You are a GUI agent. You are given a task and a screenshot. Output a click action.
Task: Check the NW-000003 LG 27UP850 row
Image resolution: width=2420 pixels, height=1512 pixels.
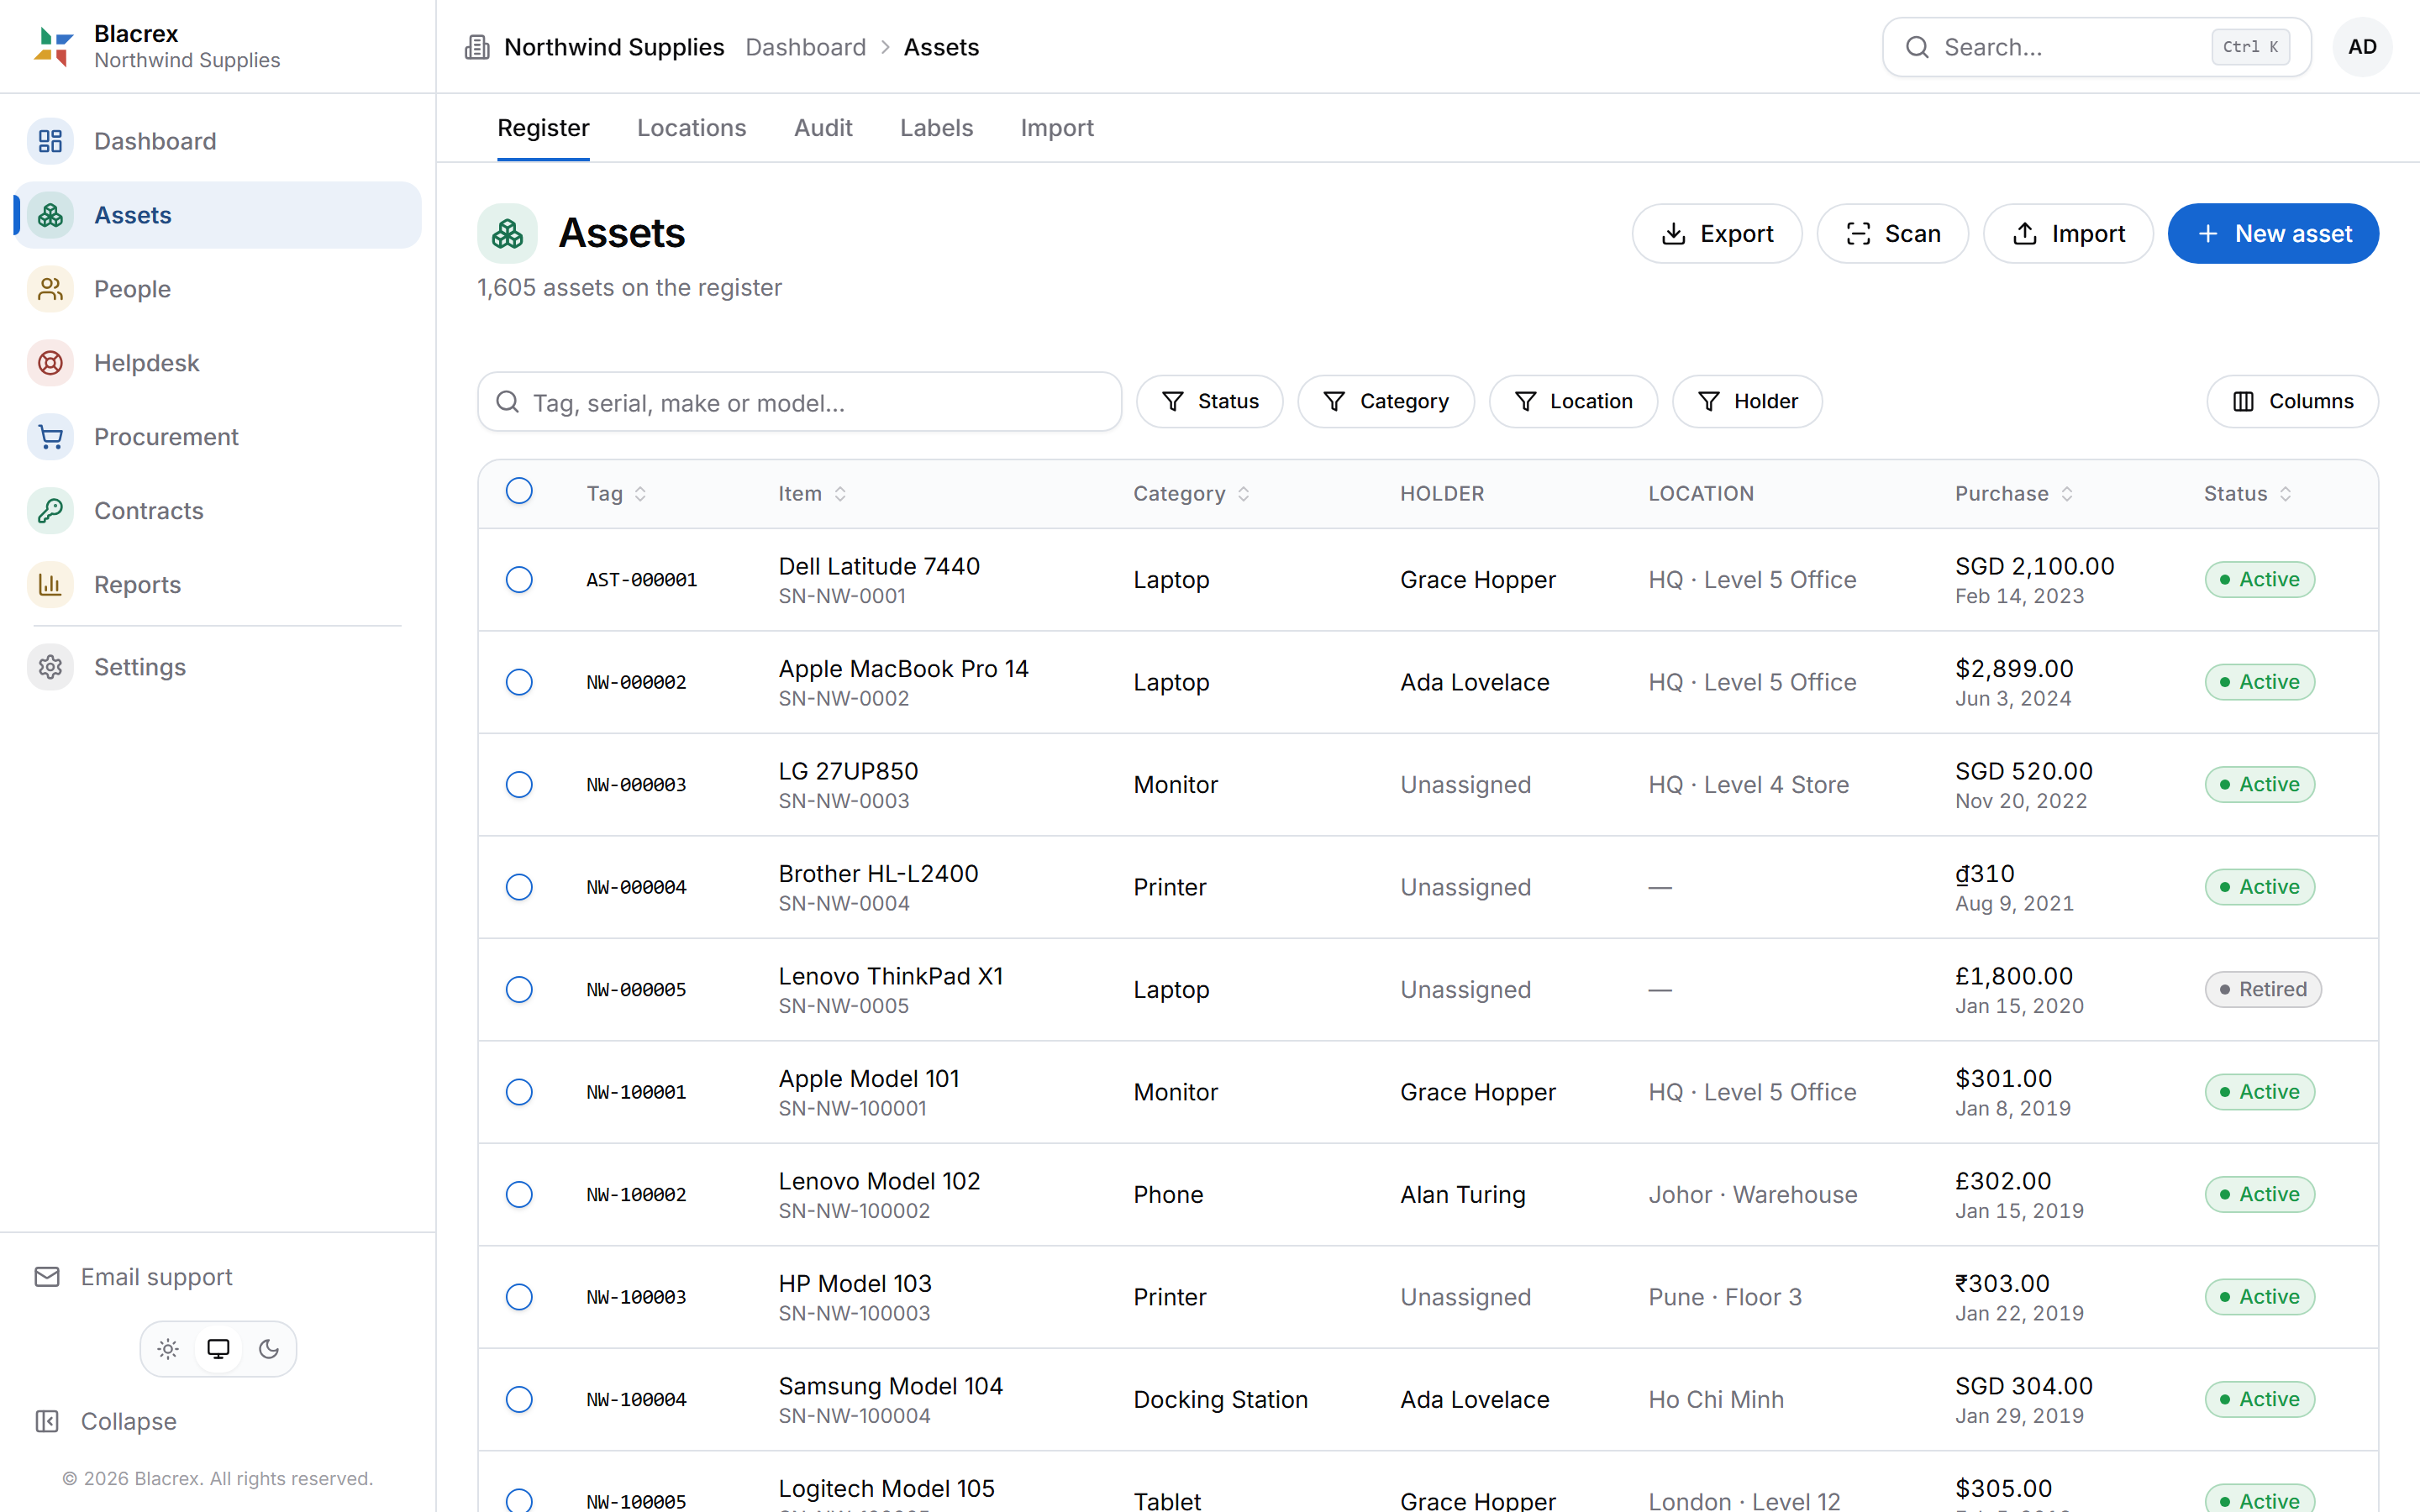pos(519,785)
